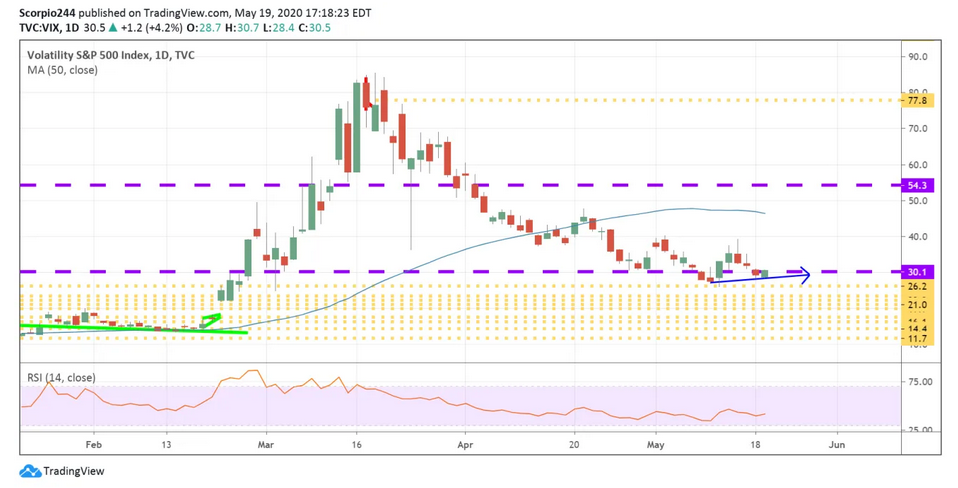
Task: Click the TradingView cloud logo icon
Action: pos(30,472)
